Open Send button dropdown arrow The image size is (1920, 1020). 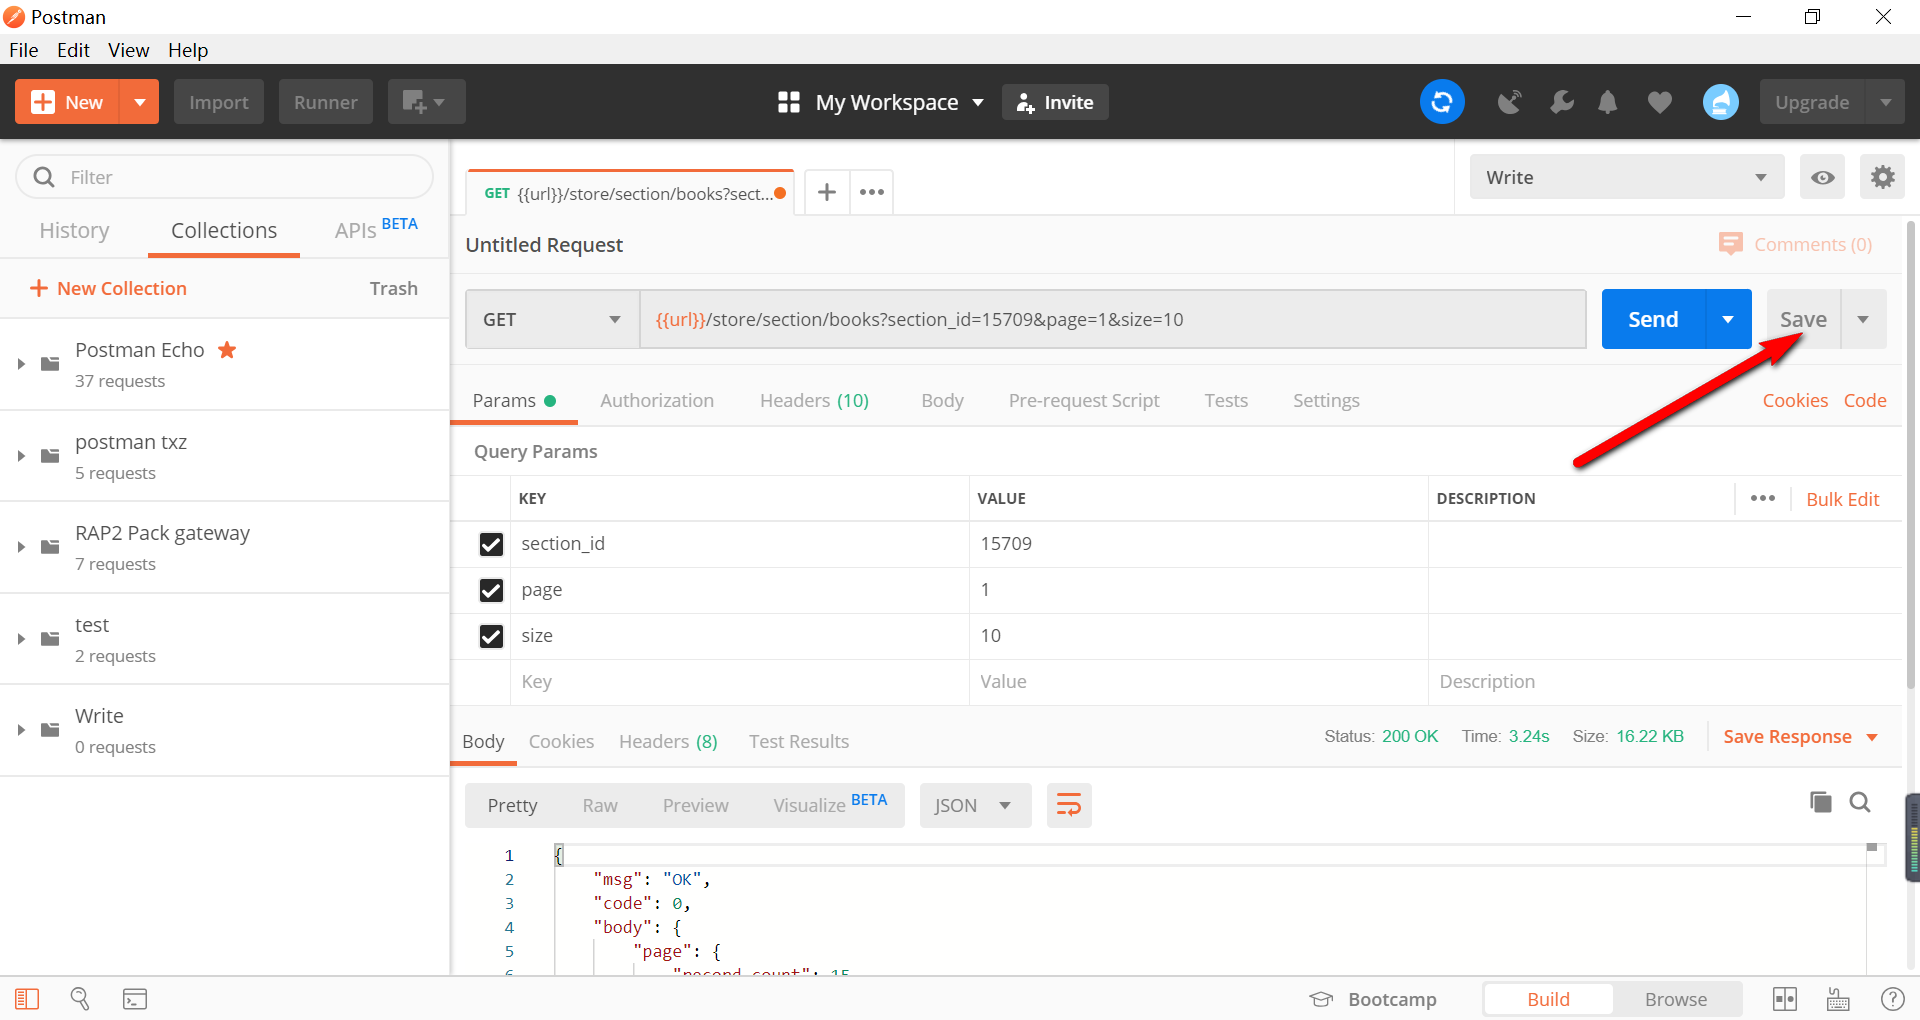tap(1728, 319)
